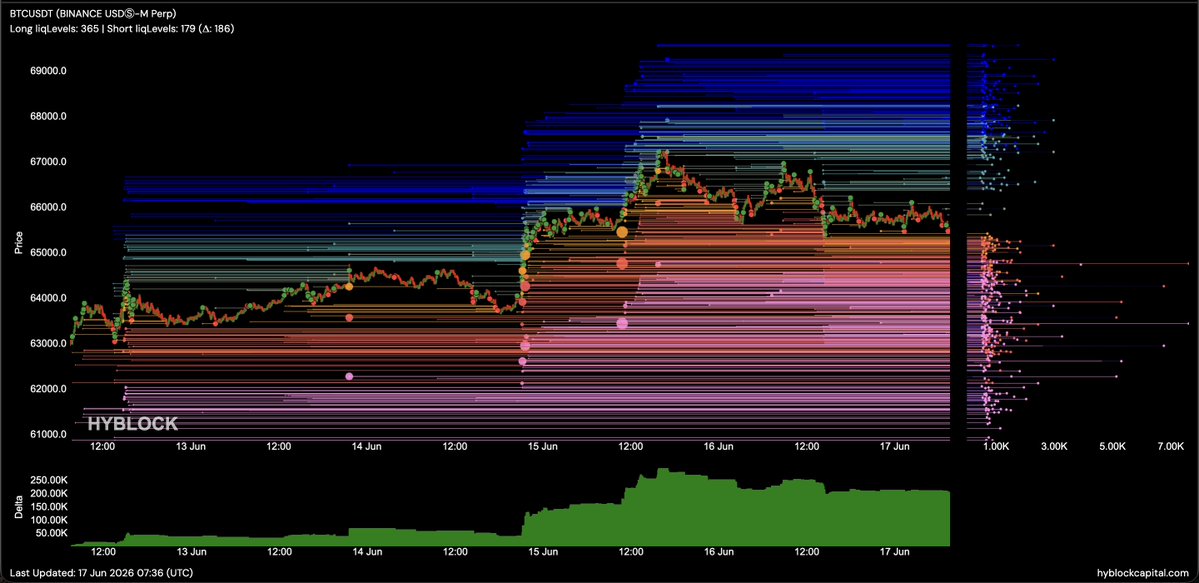Click the 64000.0 price axis label
Image resolution: width=1199 pixels, height=583 pixels.
[48, 298]
